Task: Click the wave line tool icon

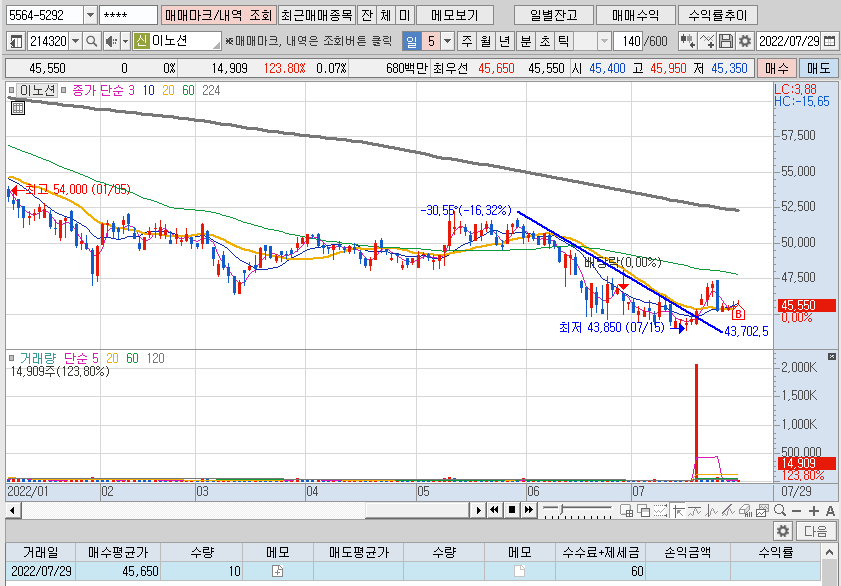Action: (x=695, y=510)
